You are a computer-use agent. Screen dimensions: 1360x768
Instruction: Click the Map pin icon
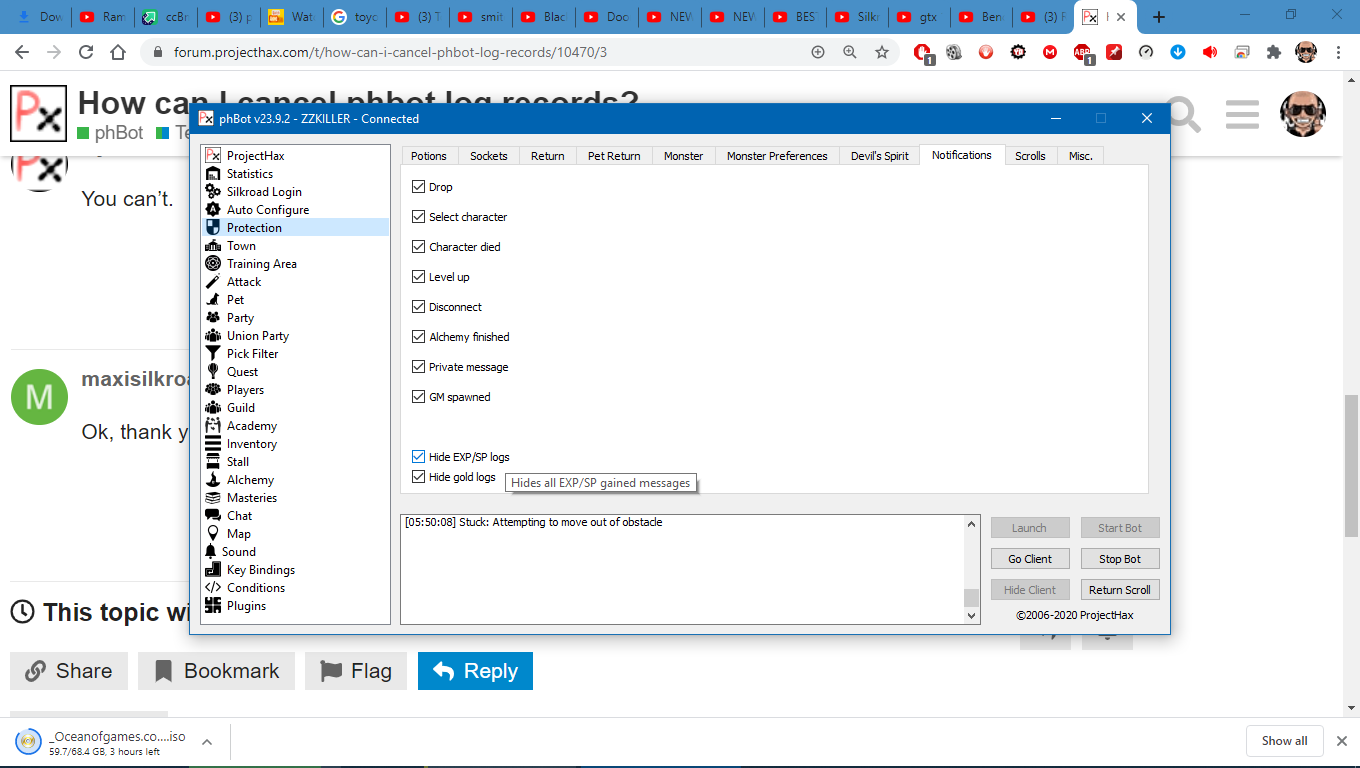point(212,534)
